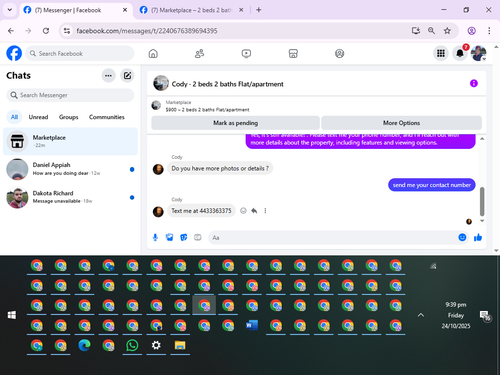Click the address bar URL
This screenshot has height=375, width=500.
(147, 31)
